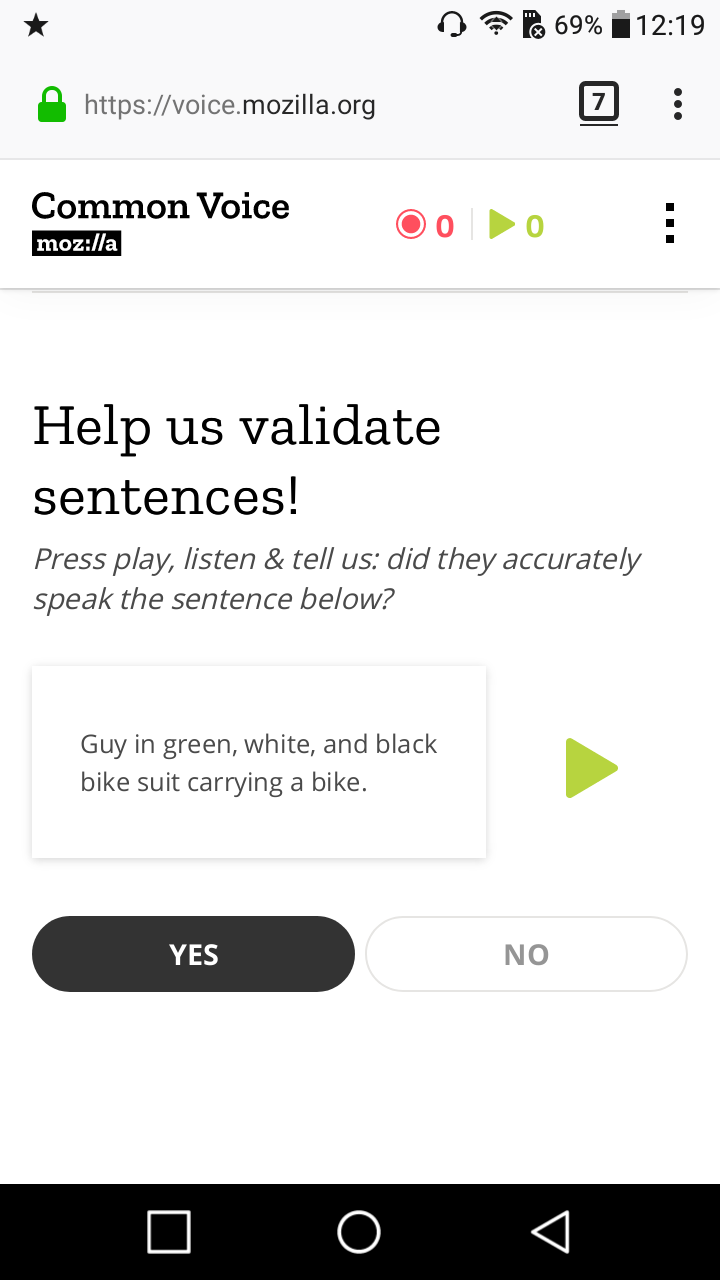The image size is (720, 1280).
Task: Tap the Android home circle button
Action: pos(359,1232)
